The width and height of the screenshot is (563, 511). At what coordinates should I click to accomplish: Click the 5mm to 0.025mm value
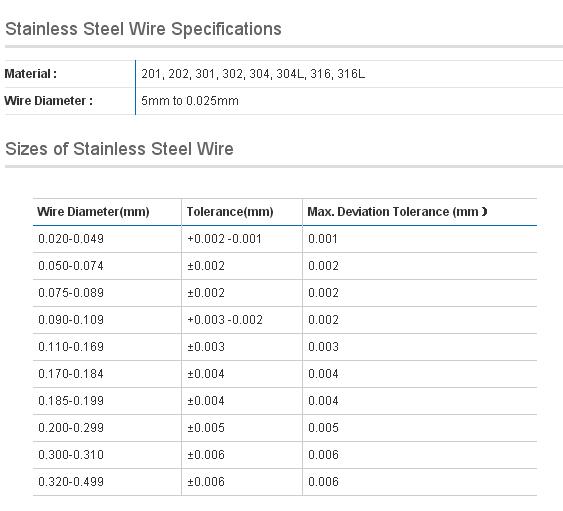(190, 101)
